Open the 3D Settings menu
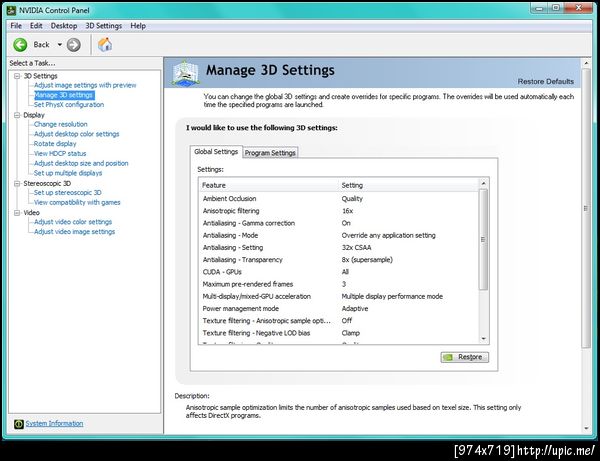This screenshot has height=461, width=600. click(103, 26)
